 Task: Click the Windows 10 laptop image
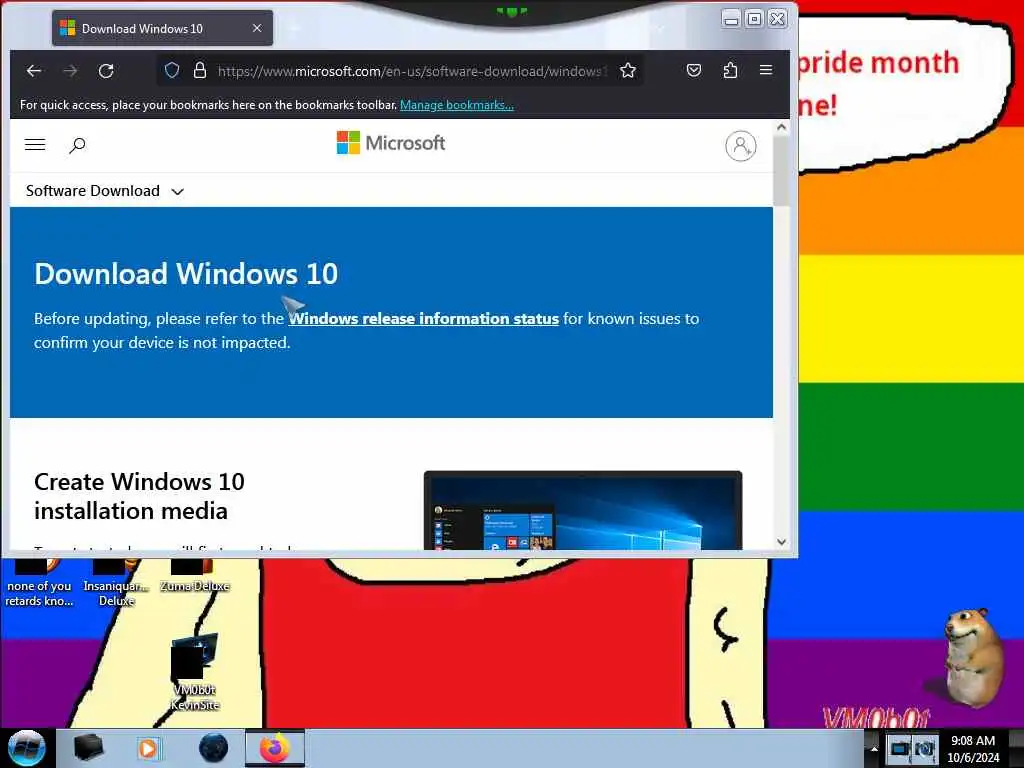583,510
